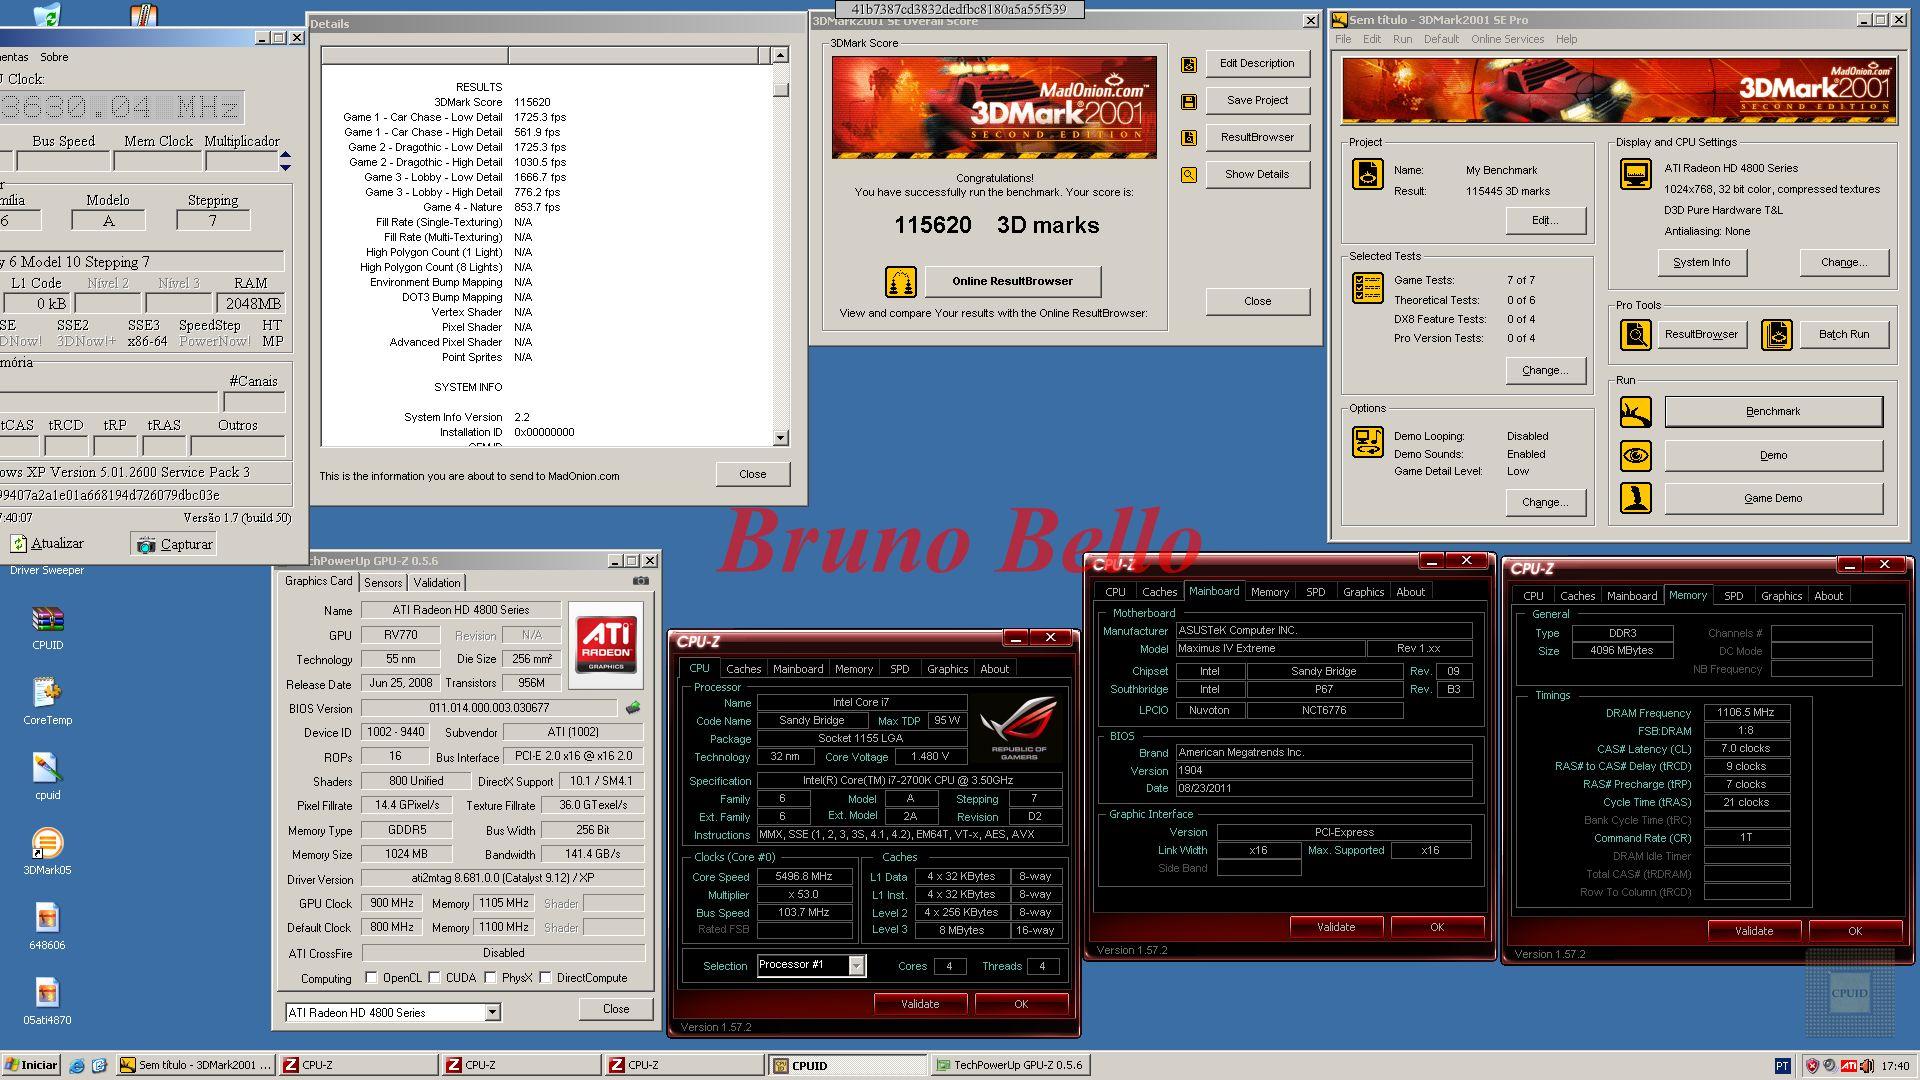Click the Benchmark run icon
1920x1080 pixels.
[x=1635, y=412]
